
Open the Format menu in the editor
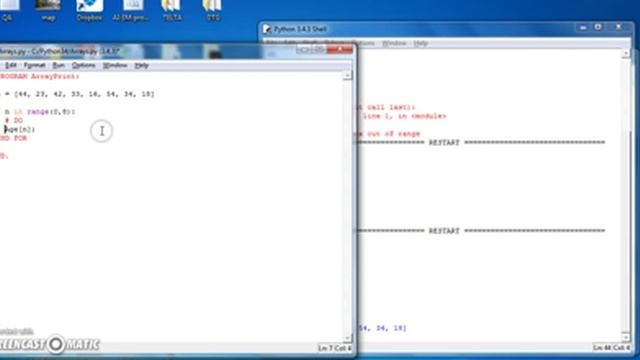(x=34, y=65)
